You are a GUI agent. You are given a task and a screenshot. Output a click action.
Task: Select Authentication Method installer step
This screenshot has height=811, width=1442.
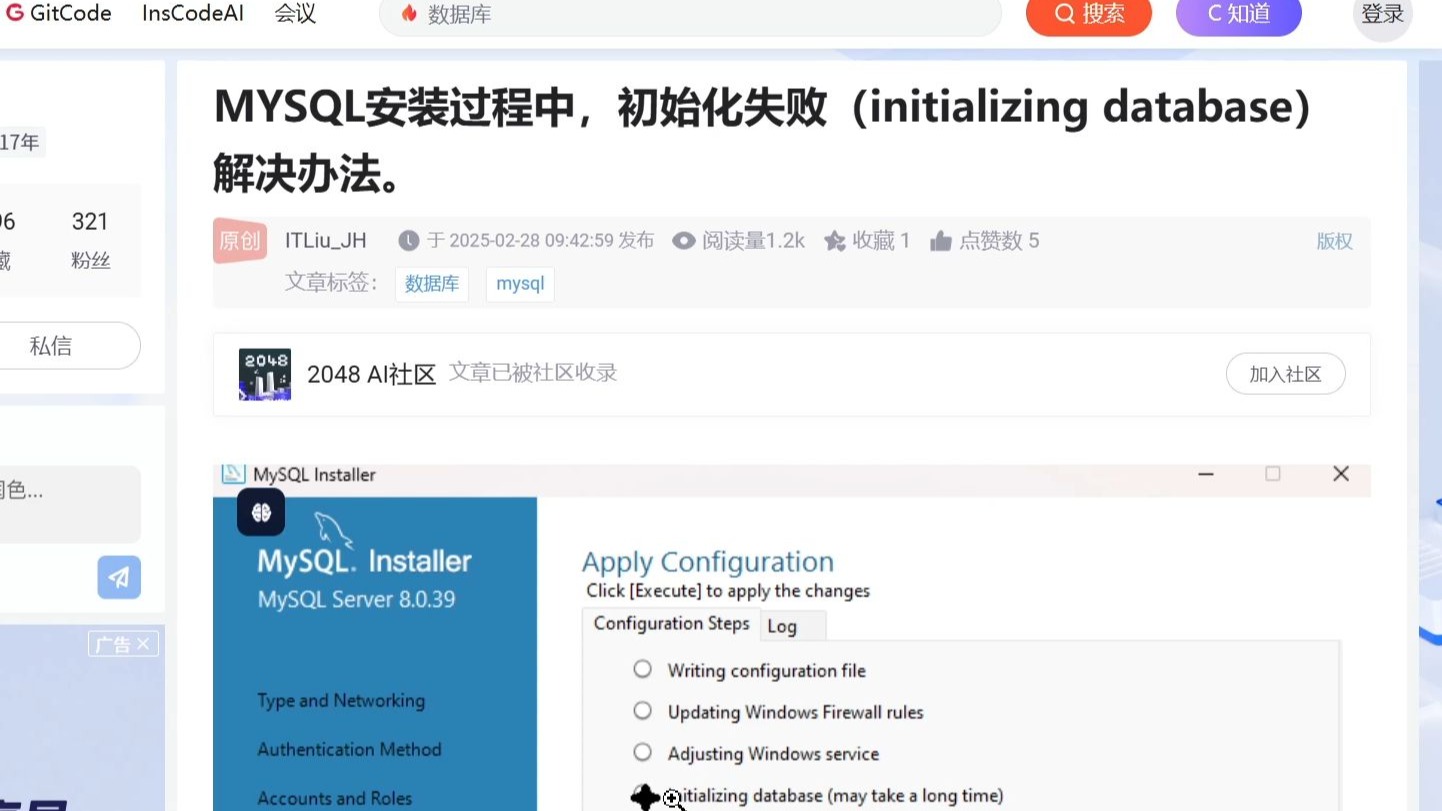[349, 749]
